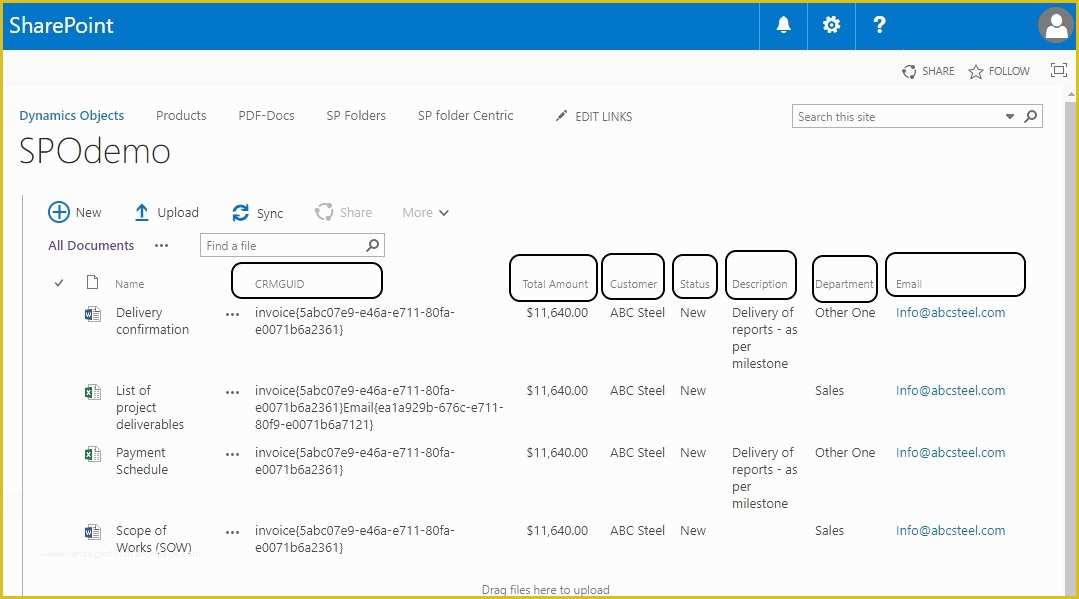Screen dimensions: 1079x599
Task: Open the Products navigation link
Action: point(181,116)
